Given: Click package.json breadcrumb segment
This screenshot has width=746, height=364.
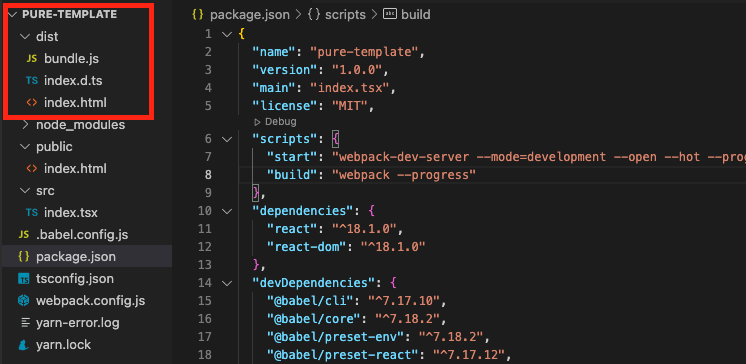Looking at the screenshot, I should coord(250,15).
